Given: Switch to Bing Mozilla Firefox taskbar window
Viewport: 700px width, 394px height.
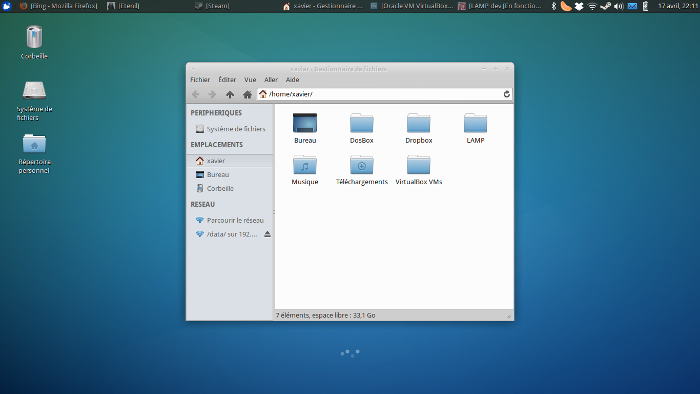Looking at the screenshot, I should [58, 6].
